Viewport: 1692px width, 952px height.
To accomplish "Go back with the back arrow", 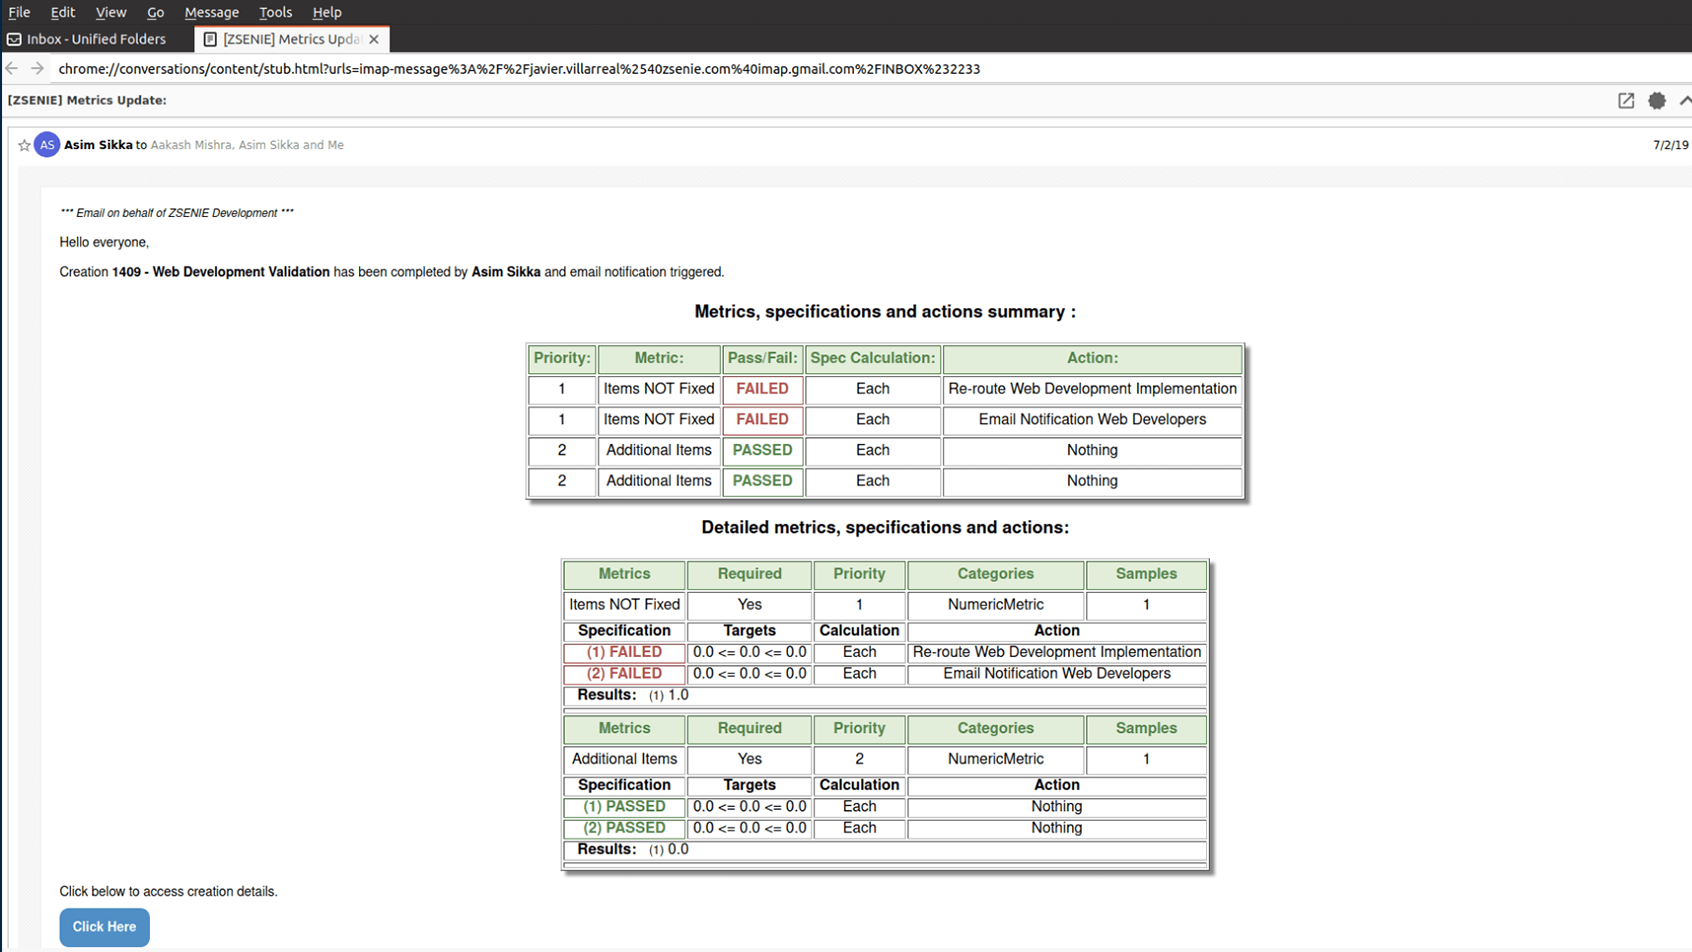I will (x=12, y=68).
